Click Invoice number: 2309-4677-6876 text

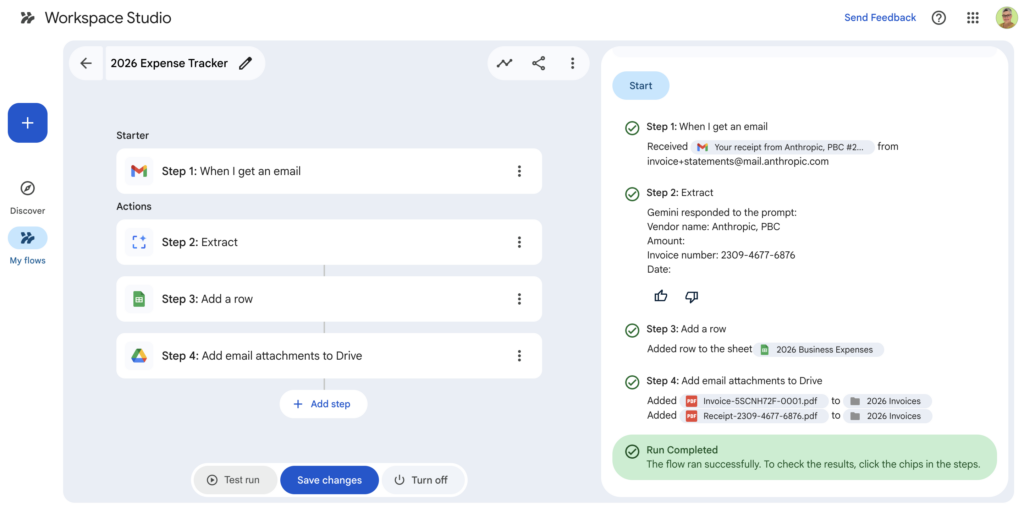tap(721, 255)
